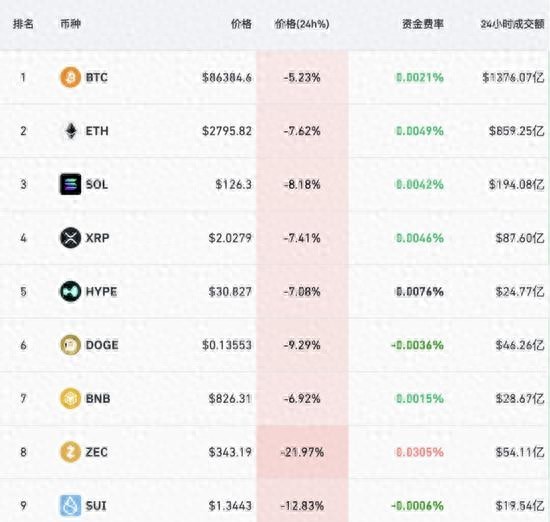The image size is (550, 522).
Task: Click the DOGE dog coin icon
Action: tap(71, 345)
